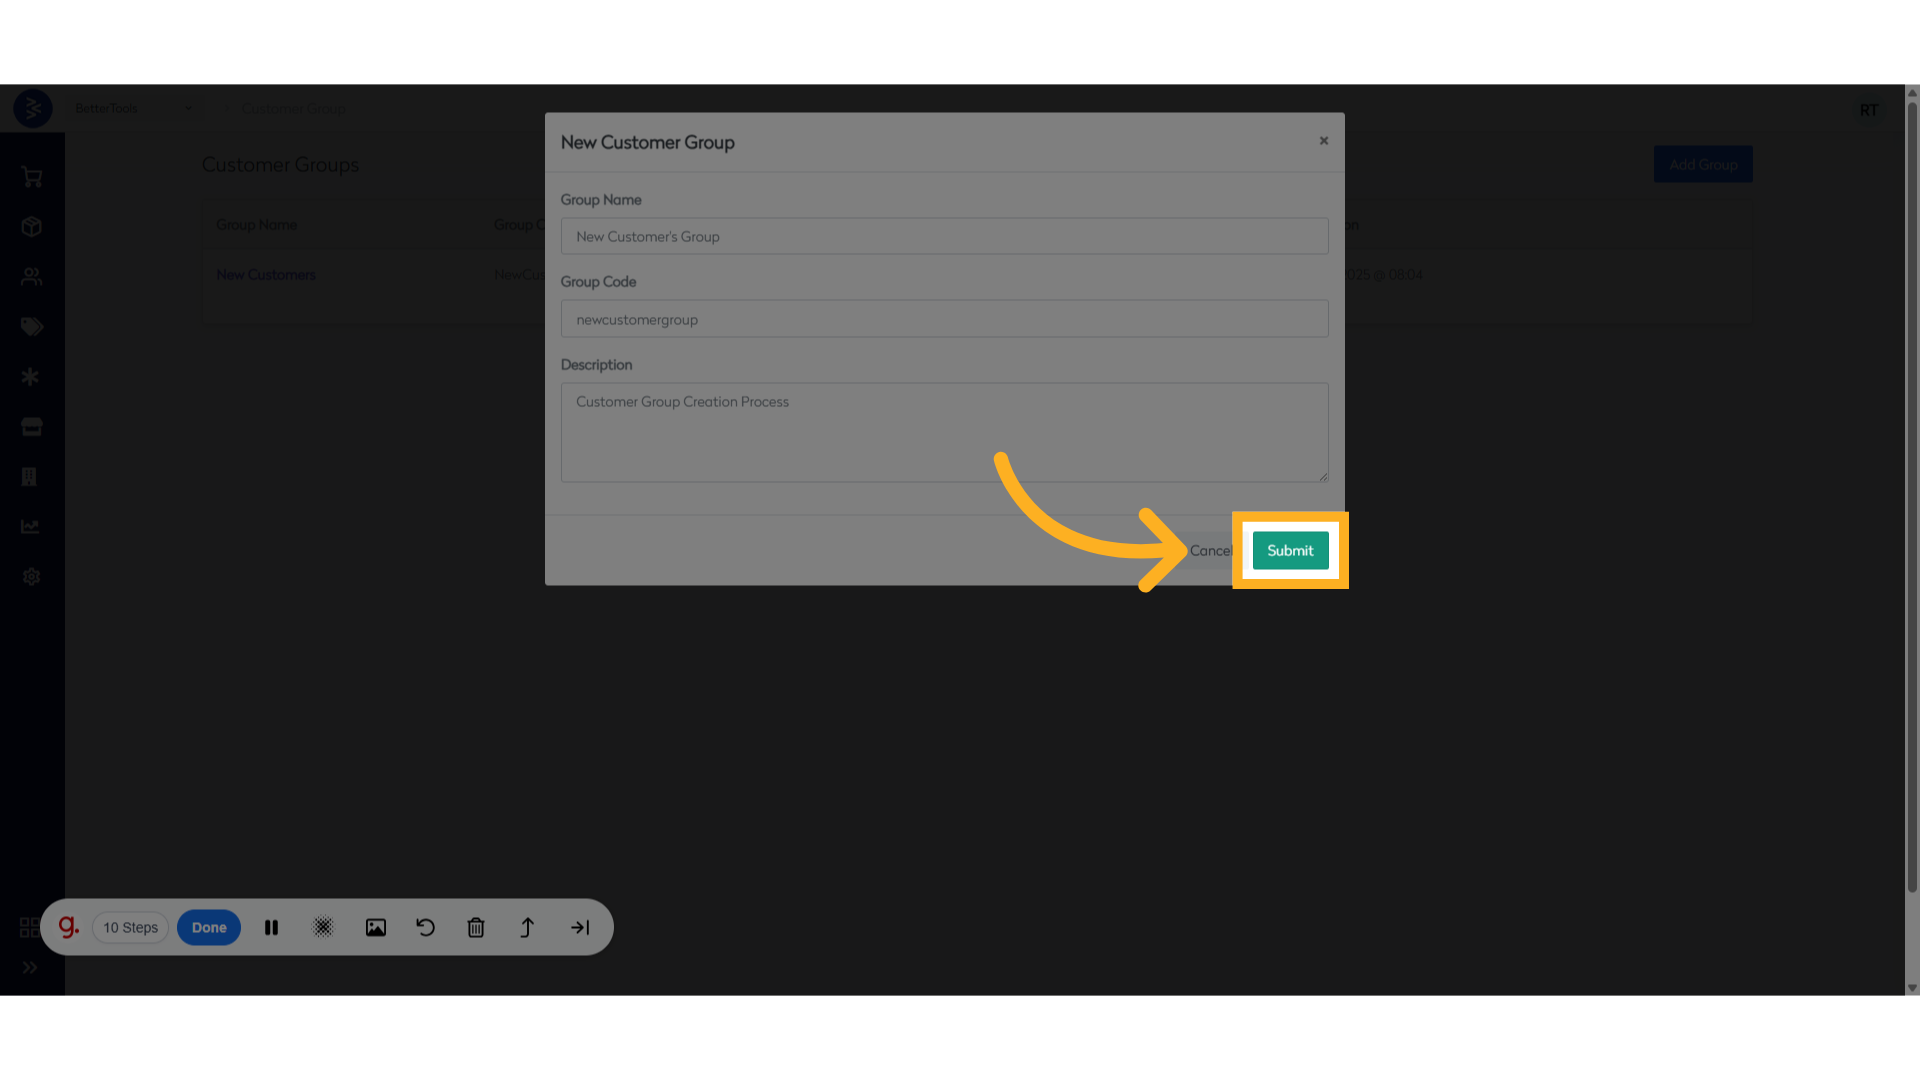Image resolution: width=1920 pixels, height=1080 pixels.
Task: Collapse recorder toolbar with arrow-to-bar icon
Action: point(580,928)
